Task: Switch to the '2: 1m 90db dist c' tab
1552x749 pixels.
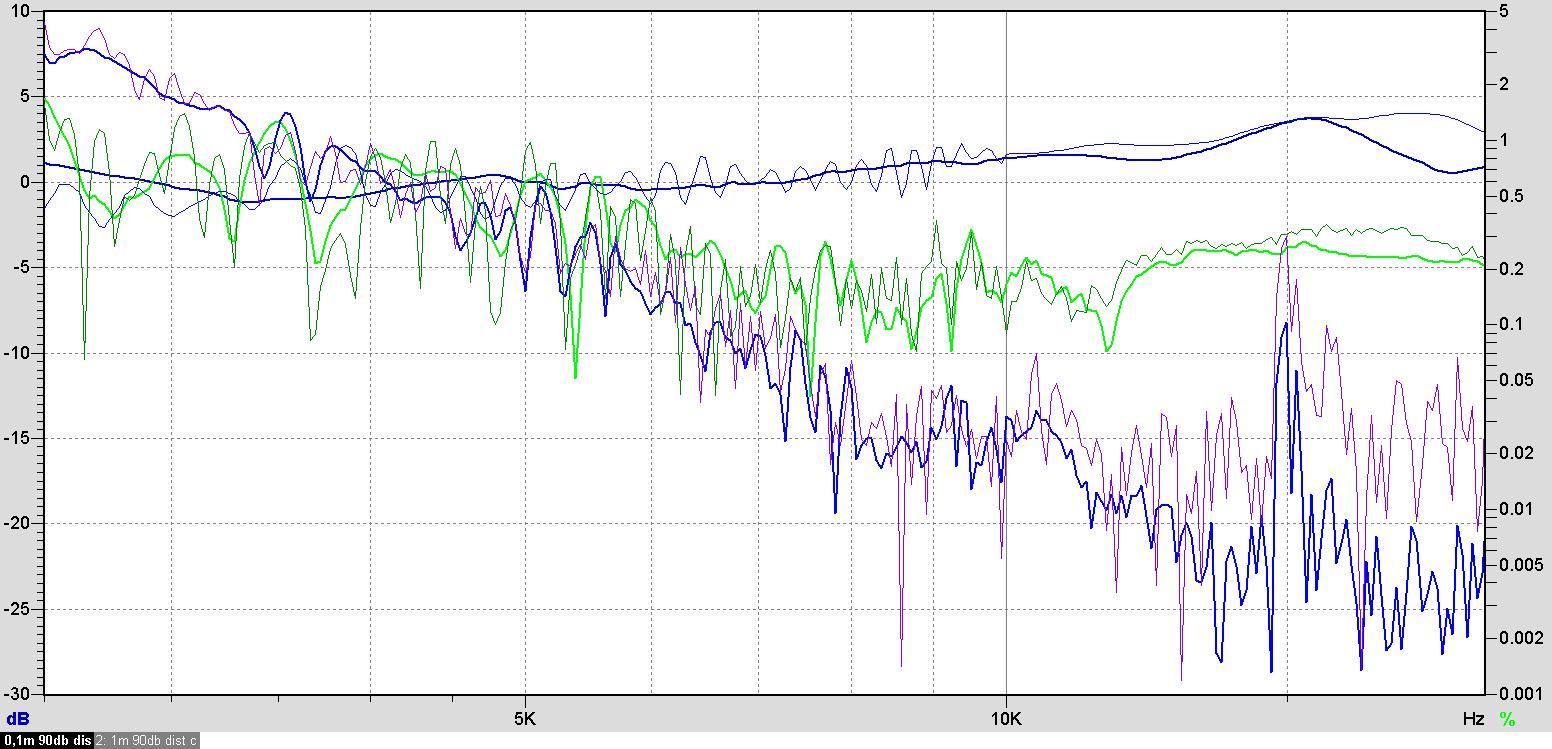Action: [147, 741]
